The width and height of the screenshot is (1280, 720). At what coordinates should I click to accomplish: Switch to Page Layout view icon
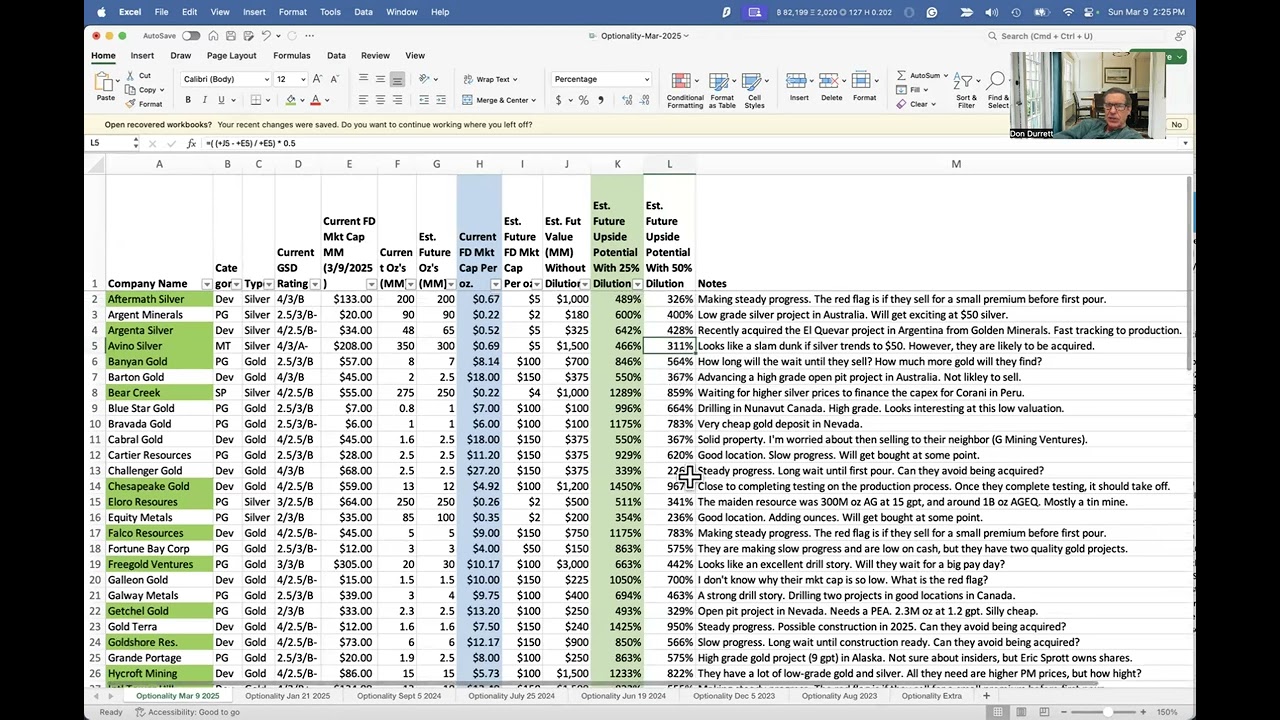[x=1022, y=712]
